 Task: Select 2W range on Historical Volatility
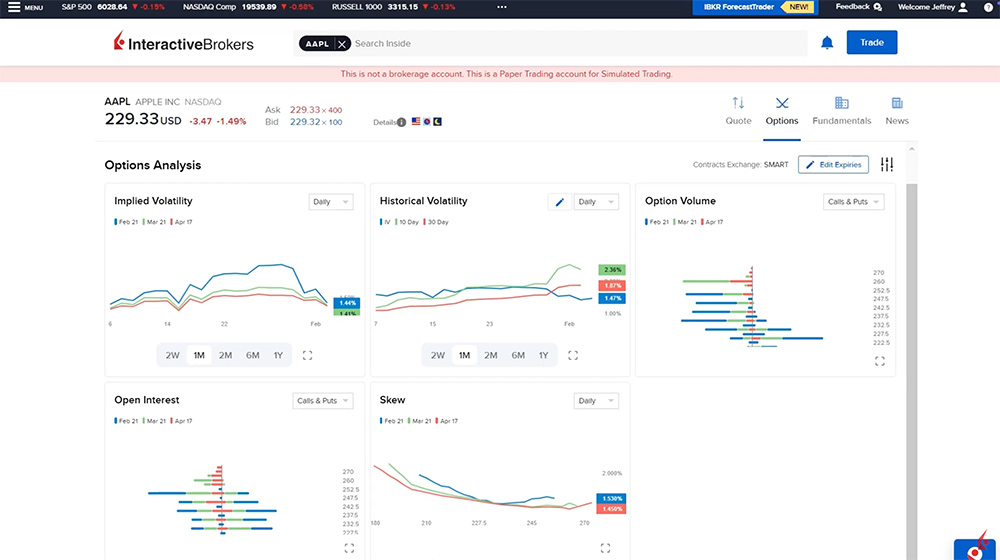(438, 355)
